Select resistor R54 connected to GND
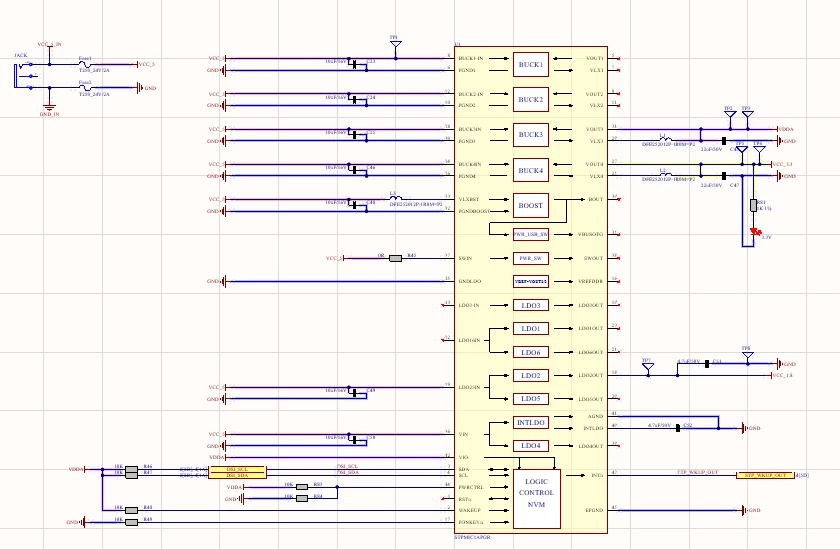The width and height of the screenshot is (840, 549). pos(302,499)
